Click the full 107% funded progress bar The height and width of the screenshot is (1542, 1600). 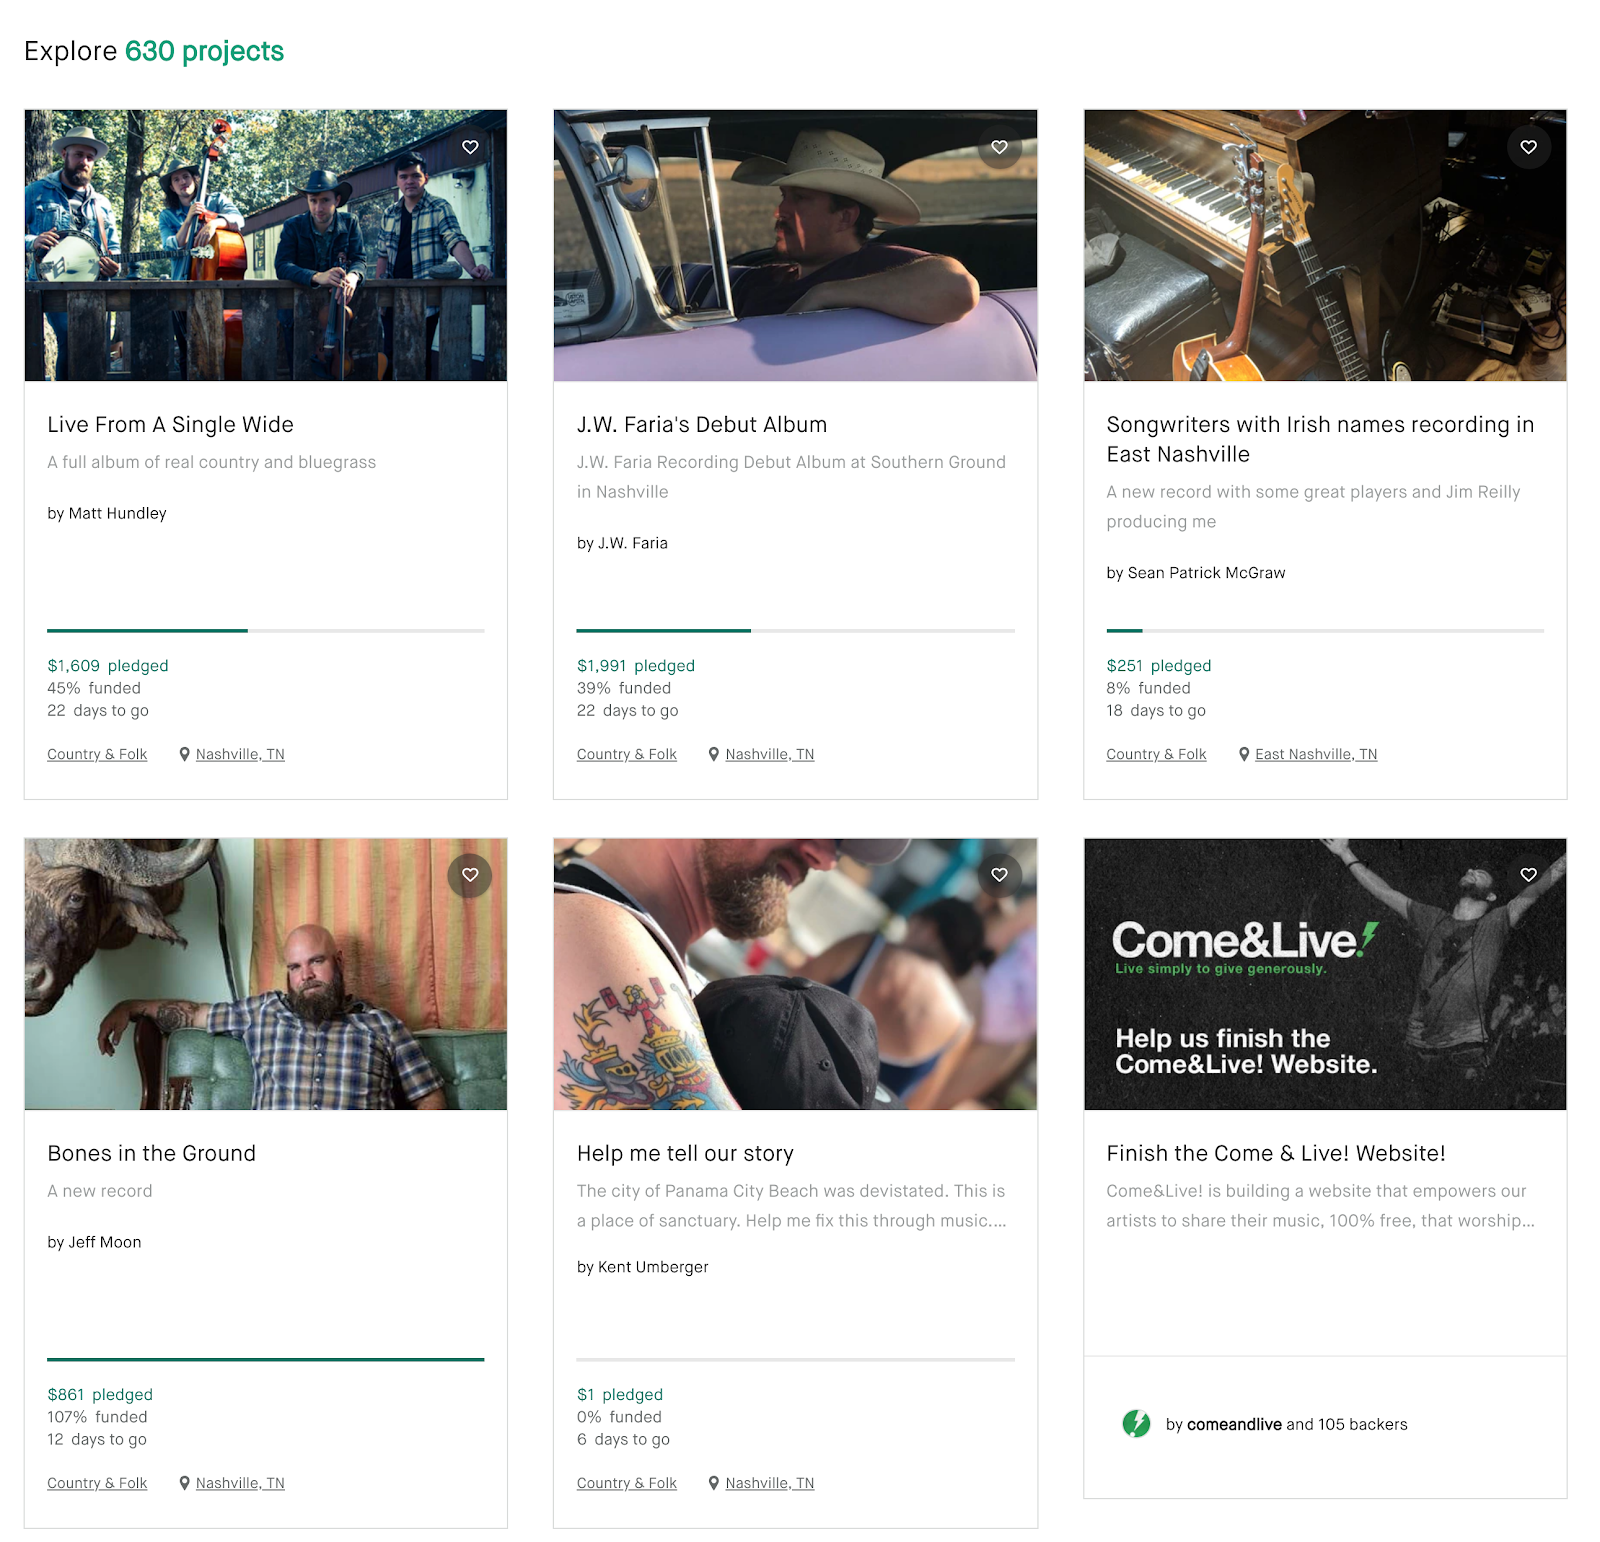point(266,1360)
